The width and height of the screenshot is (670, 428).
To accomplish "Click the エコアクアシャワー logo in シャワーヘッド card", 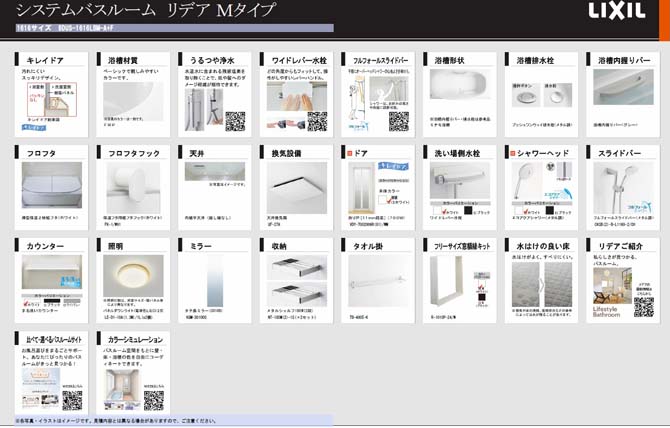I will click(x=558, y=193).
